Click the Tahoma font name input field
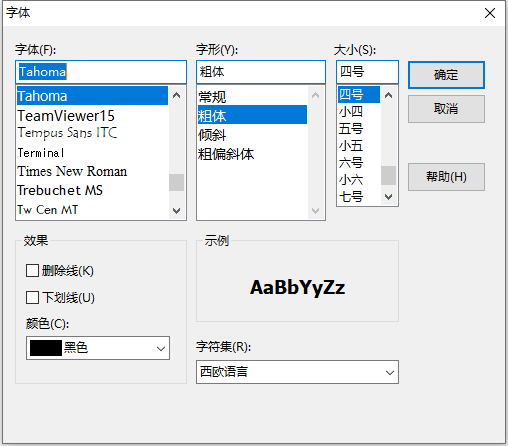 click(101, 72)
